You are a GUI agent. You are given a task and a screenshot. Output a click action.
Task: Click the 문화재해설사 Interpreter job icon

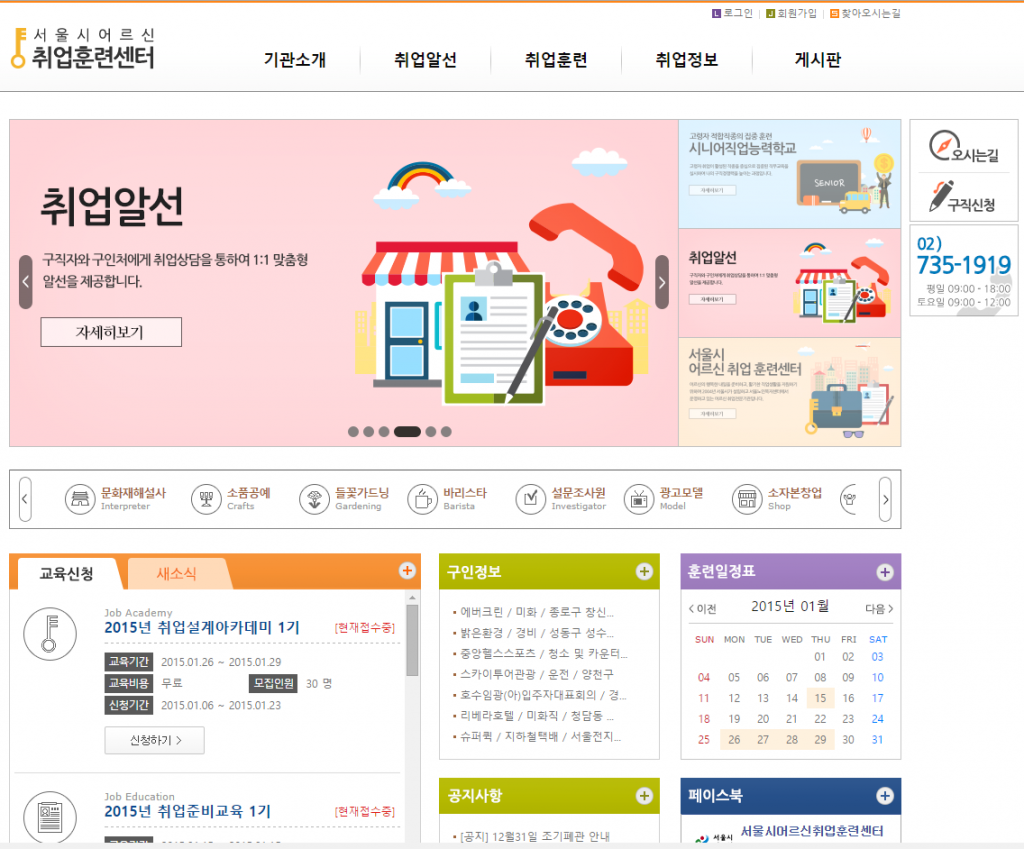point(81,498)
